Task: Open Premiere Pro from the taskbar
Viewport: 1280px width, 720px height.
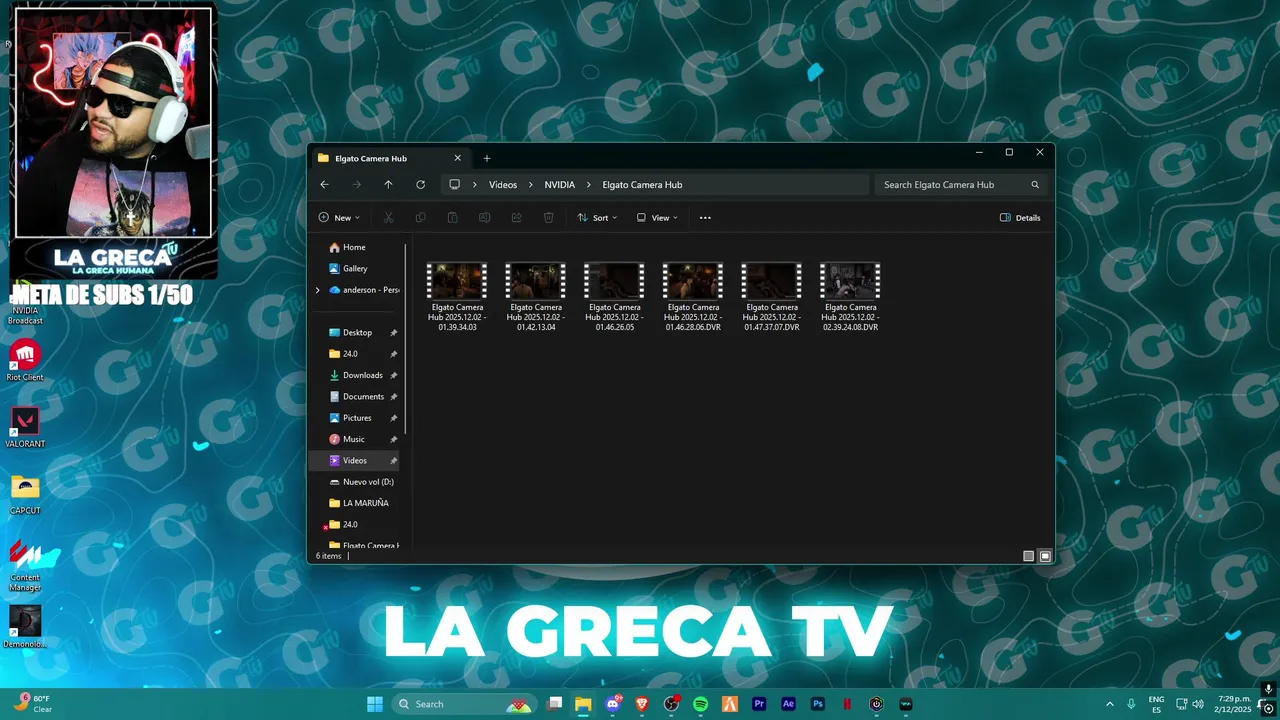Action: tap(759, 704)
